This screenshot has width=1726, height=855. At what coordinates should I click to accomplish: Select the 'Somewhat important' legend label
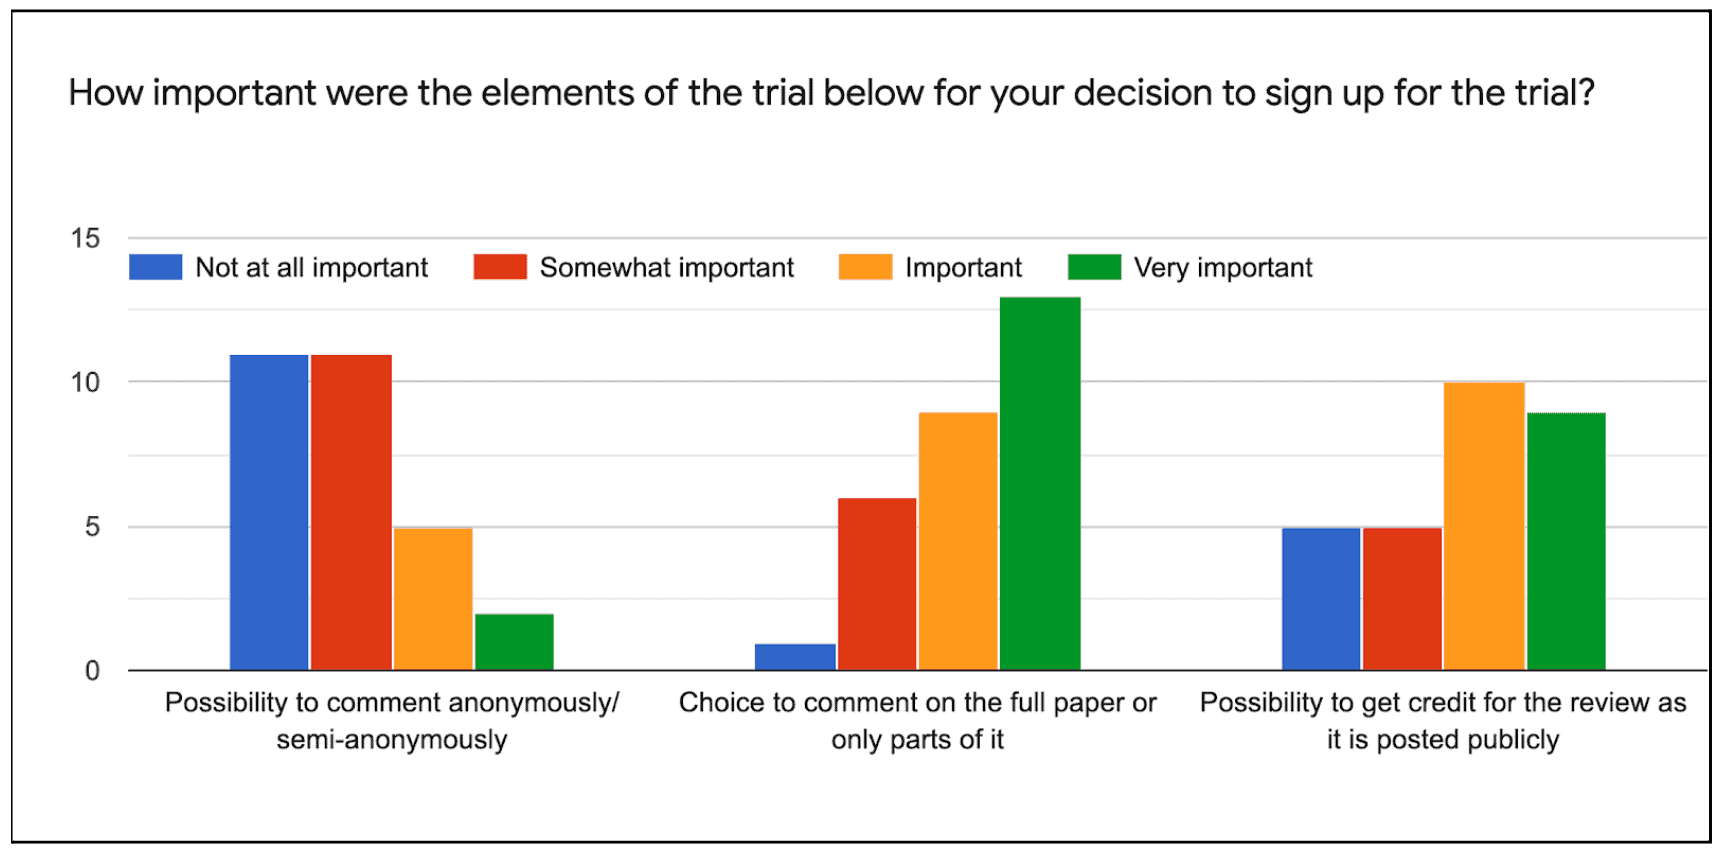(666, 268)
